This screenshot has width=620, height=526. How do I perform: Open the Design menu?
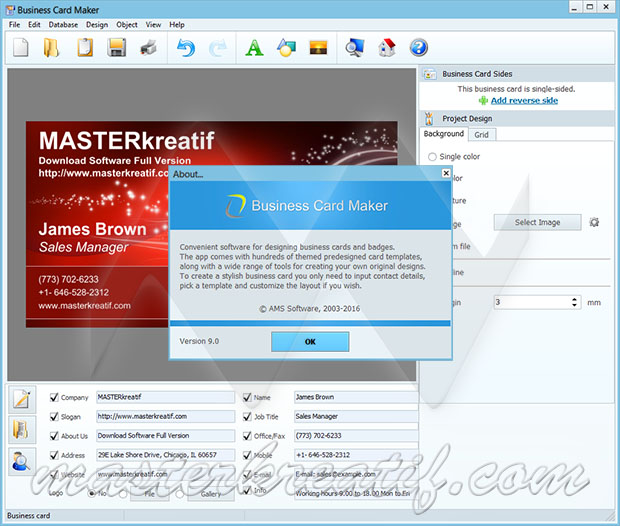pos(97,25)
